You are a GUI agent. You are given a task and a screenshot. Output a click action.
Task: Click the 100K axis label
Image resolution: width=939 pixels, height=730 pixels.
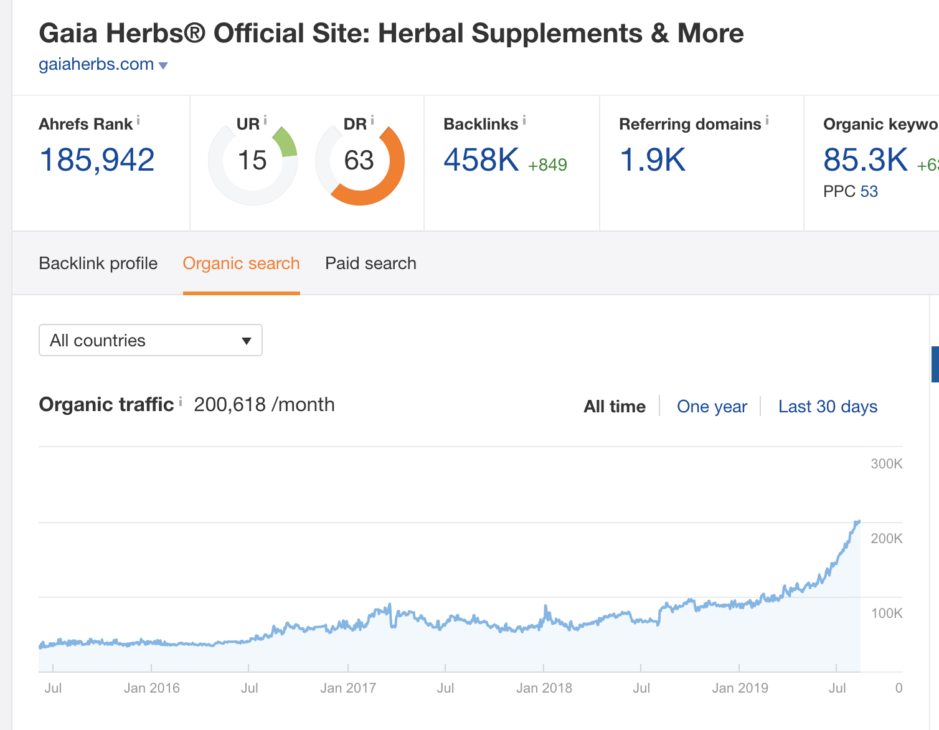[x=886, y=613]
